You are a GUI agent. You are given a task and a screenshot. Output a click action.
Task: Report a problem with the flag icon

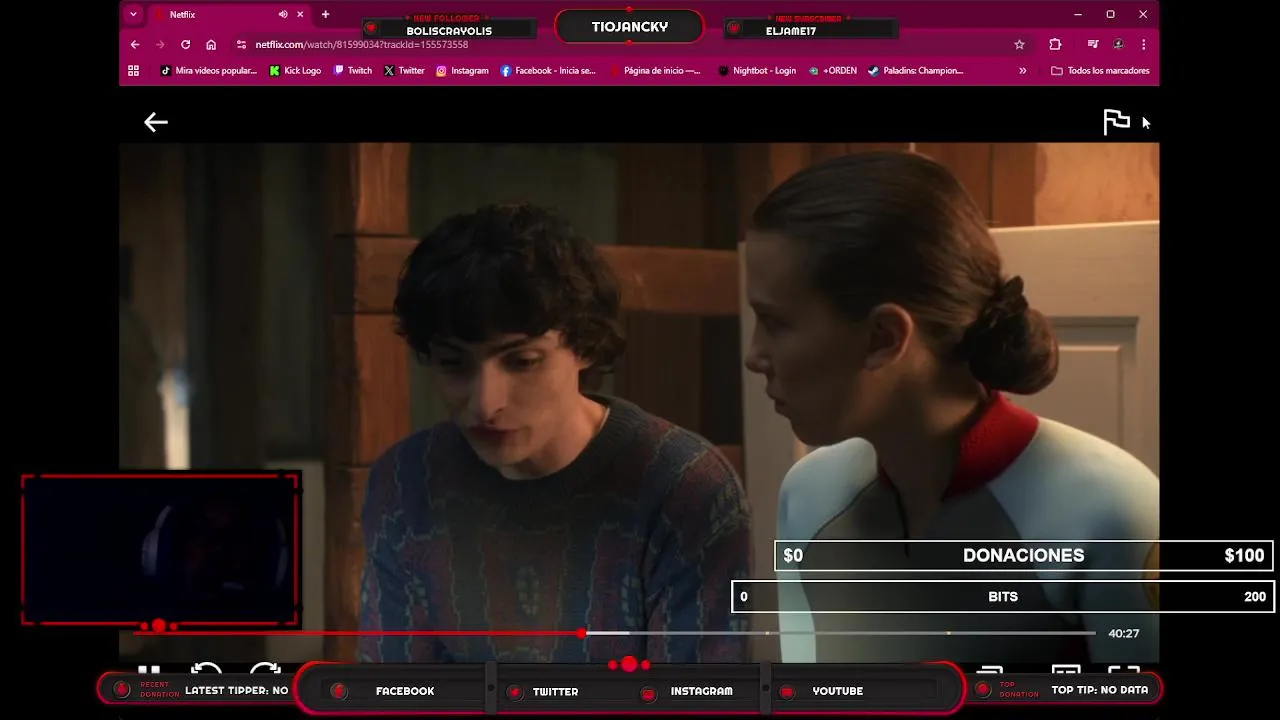tap(1116, 122)
